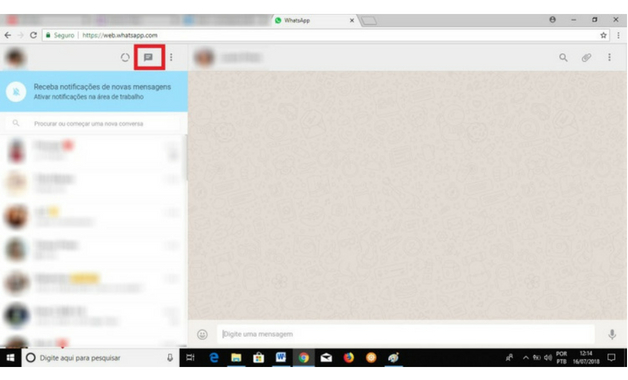The width and height of the screenshot is (628, 380).
Task: Click the 'Seguro' padlock site info
Action: pos(60,35)
